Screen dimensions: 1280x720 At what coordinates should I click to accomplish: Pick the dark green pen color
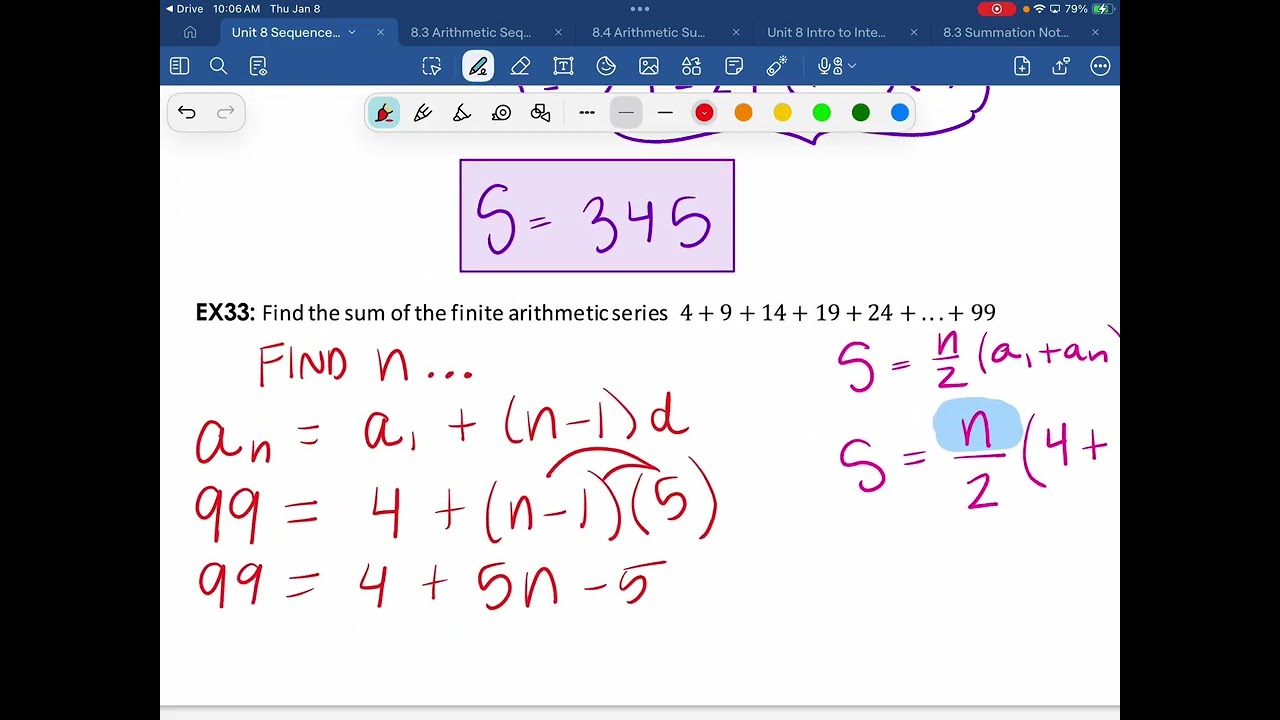(x=861, y=113)
